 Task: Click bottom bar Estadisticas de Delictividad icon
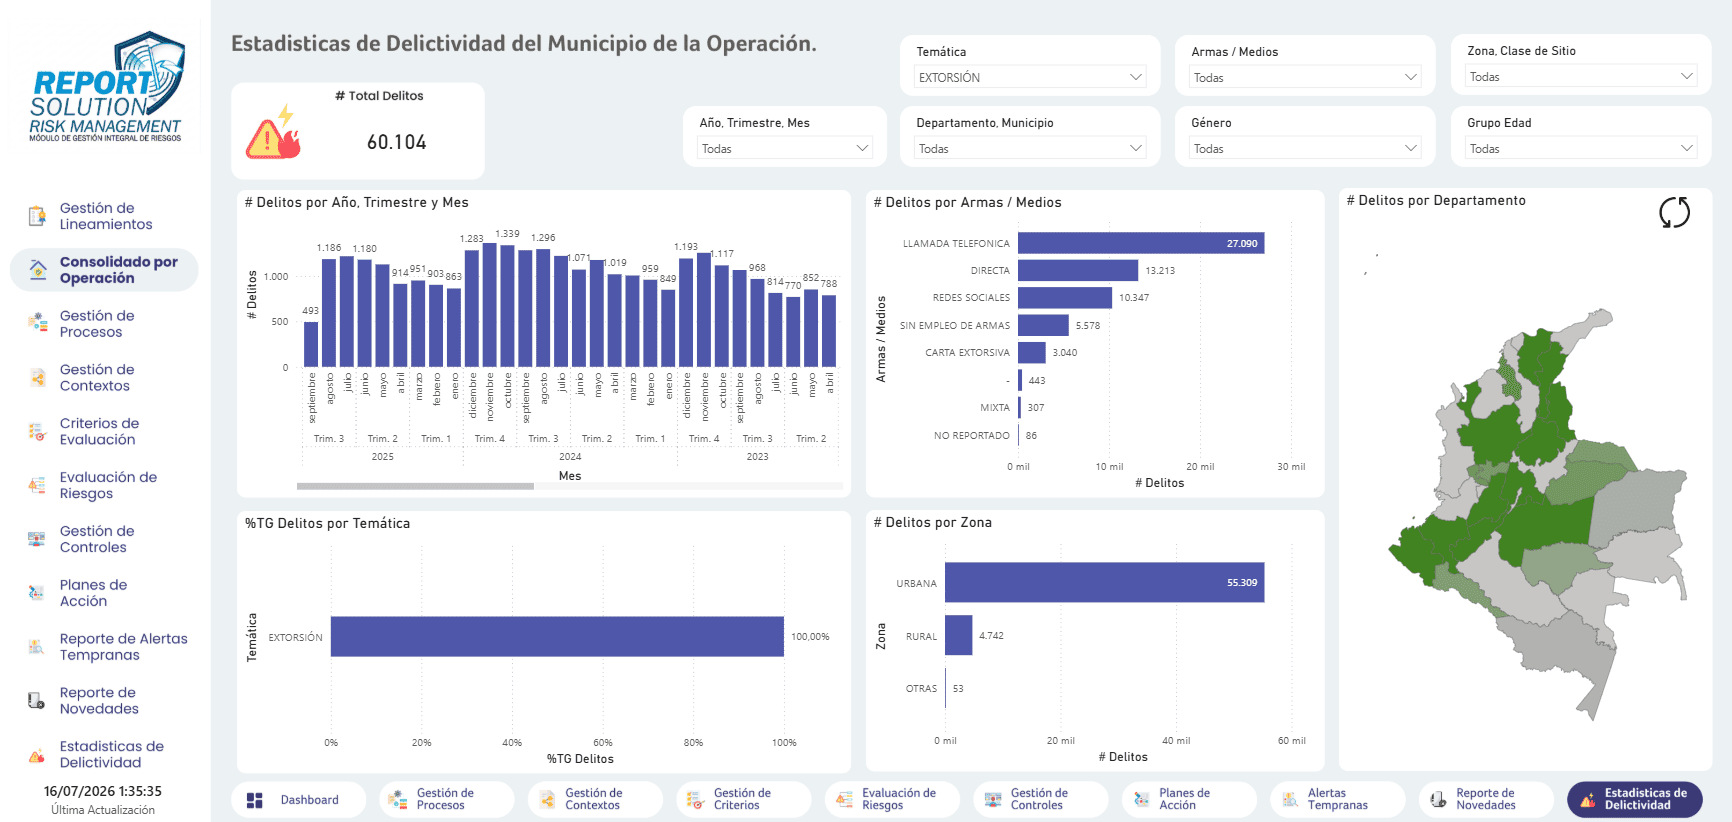1587,799
